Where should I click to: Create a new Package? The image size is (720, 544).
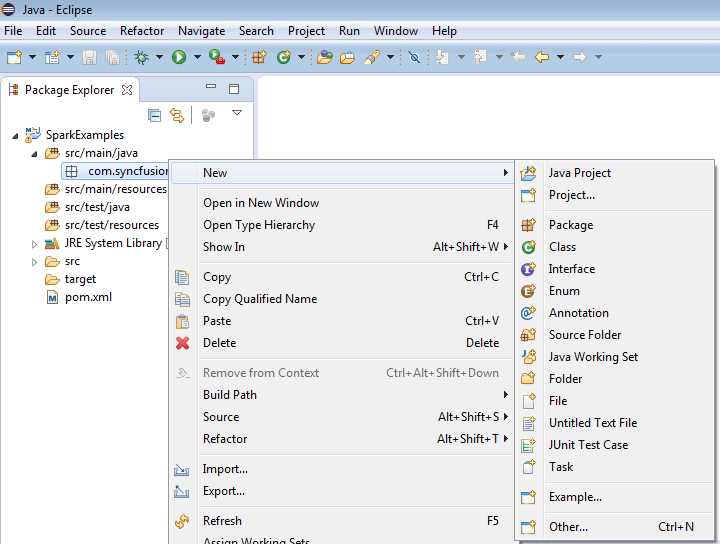pyautogui.click(x=615, y=225)
